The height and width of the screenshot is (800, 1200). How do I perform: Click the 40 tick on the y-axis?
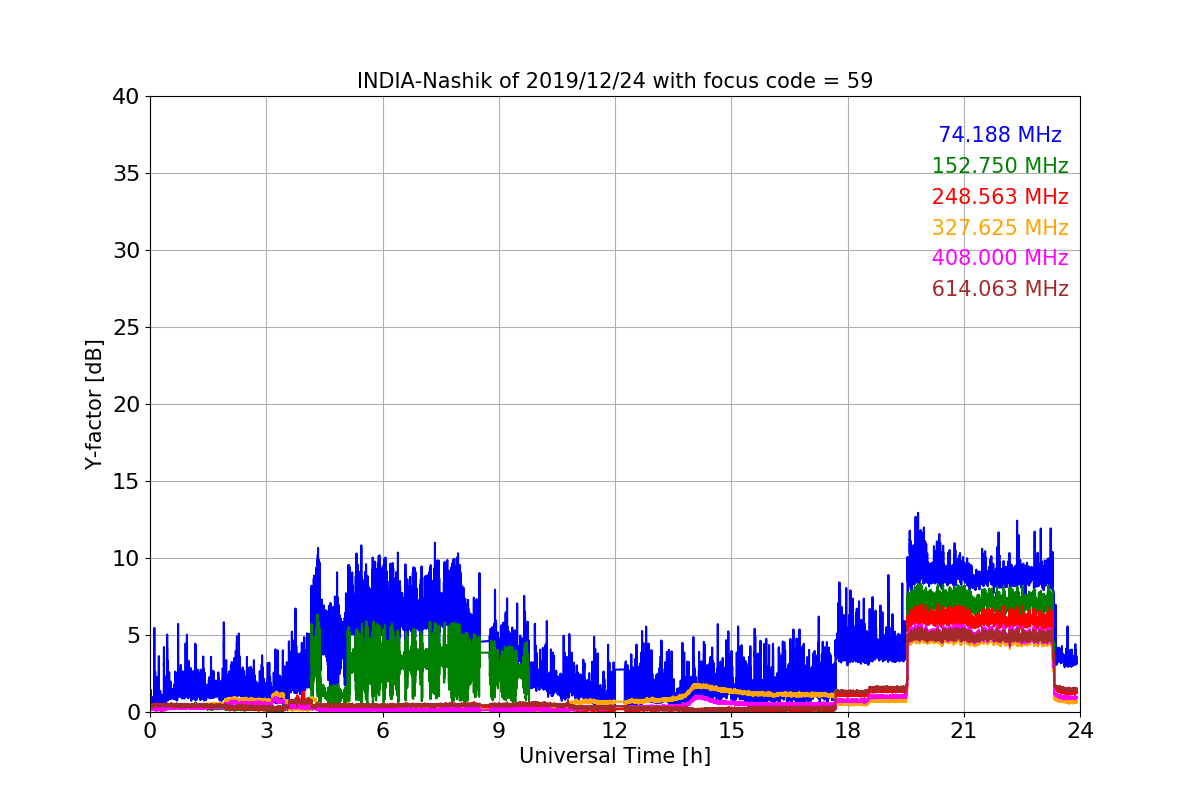point(126,97)
